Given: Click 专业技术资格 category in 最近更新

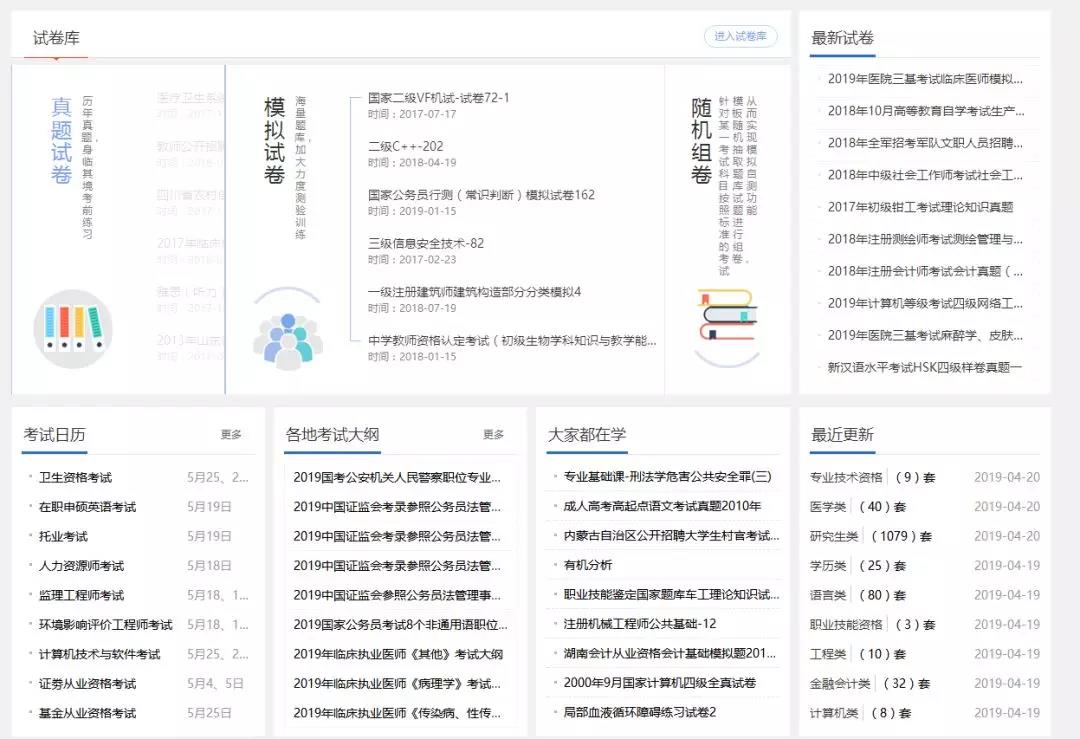Looking at the screenshot, I should [x=846, y=477].
